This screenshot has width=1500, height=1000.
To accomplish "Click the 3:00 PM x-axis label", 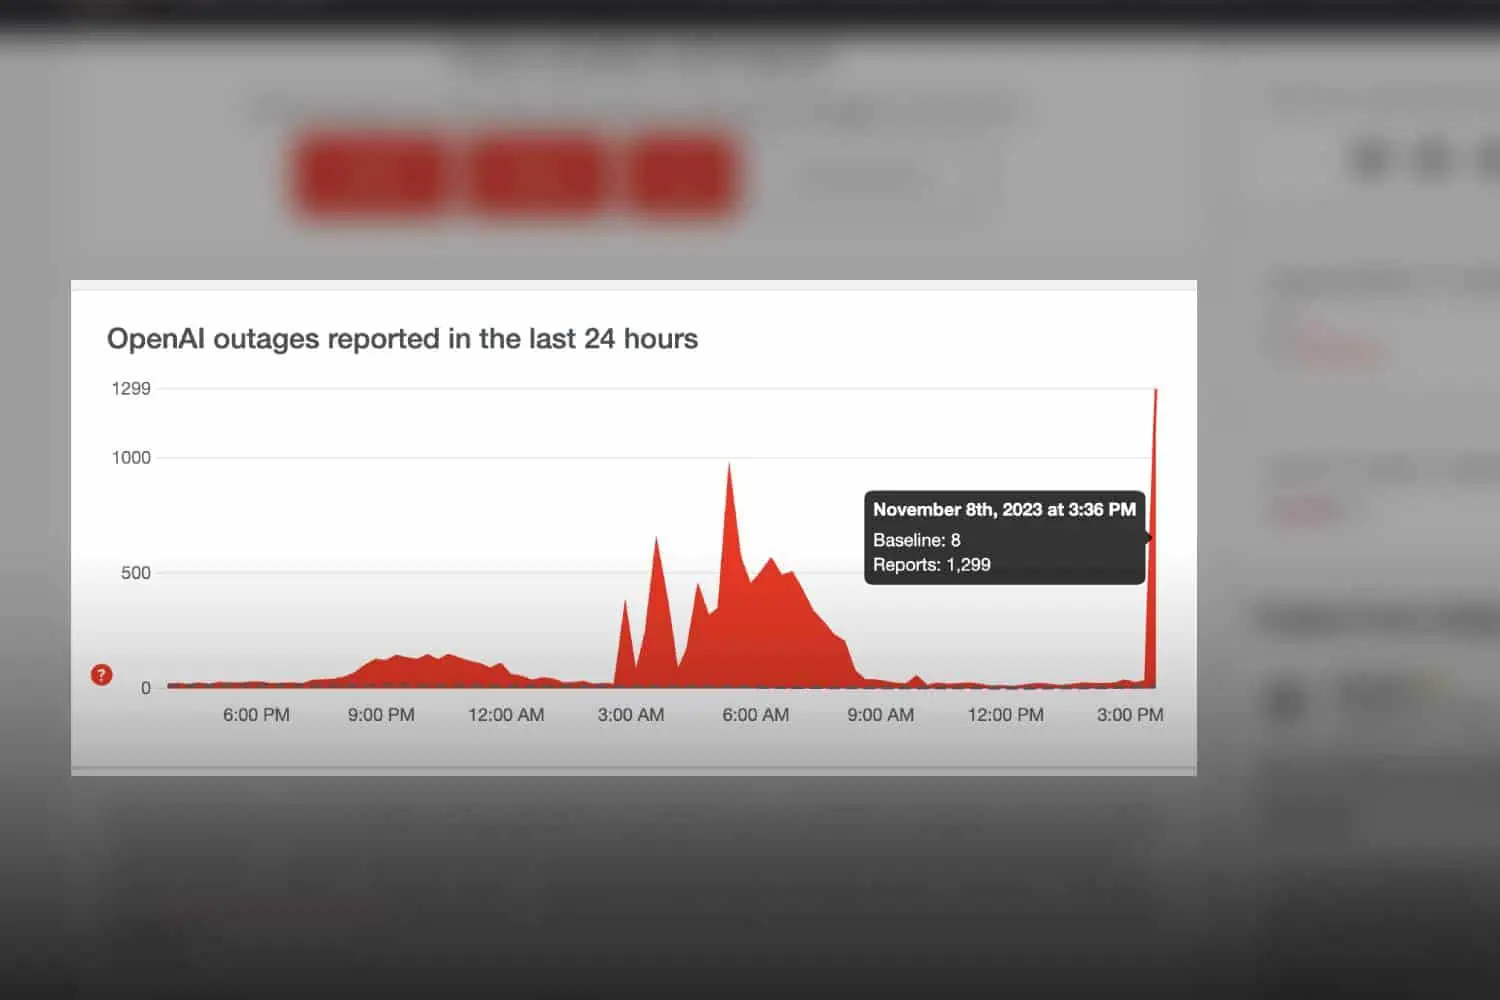I will (x=1130, y=715).
